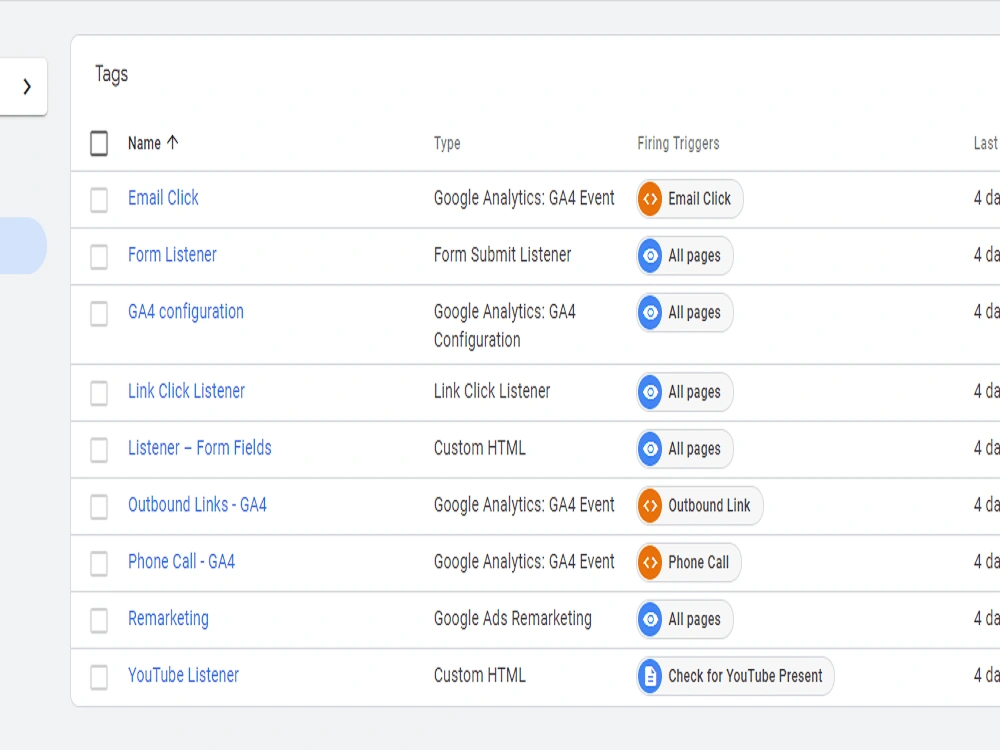Viewport: 1000px width, 750px height.
Task: Click Link Click Listener row's All pages icon
Action: 650,392
